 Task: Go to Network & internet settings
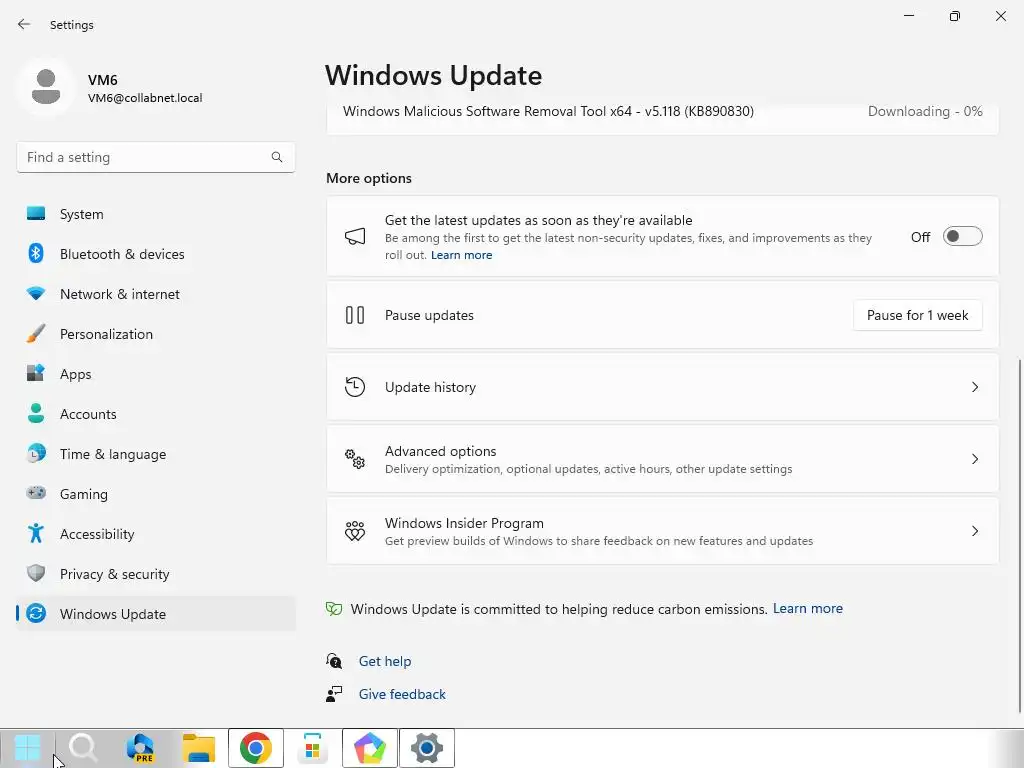(x=155, y=294)
